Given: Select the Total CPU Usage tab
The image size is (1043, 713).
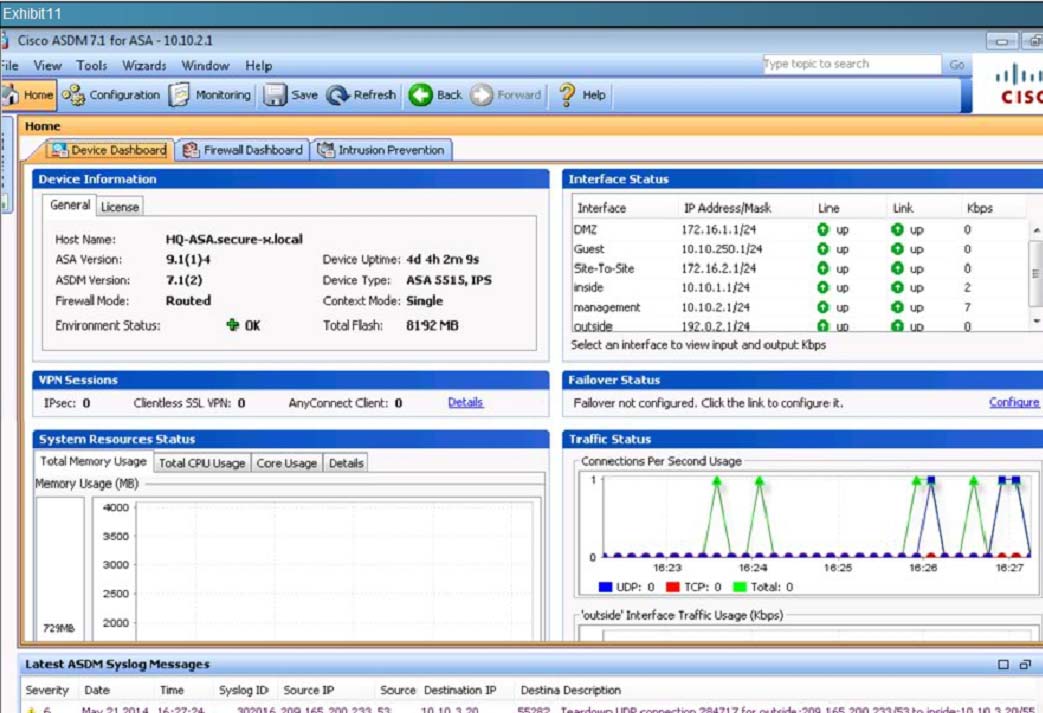Looking at the screenshot, I should [x=202, y=463].
